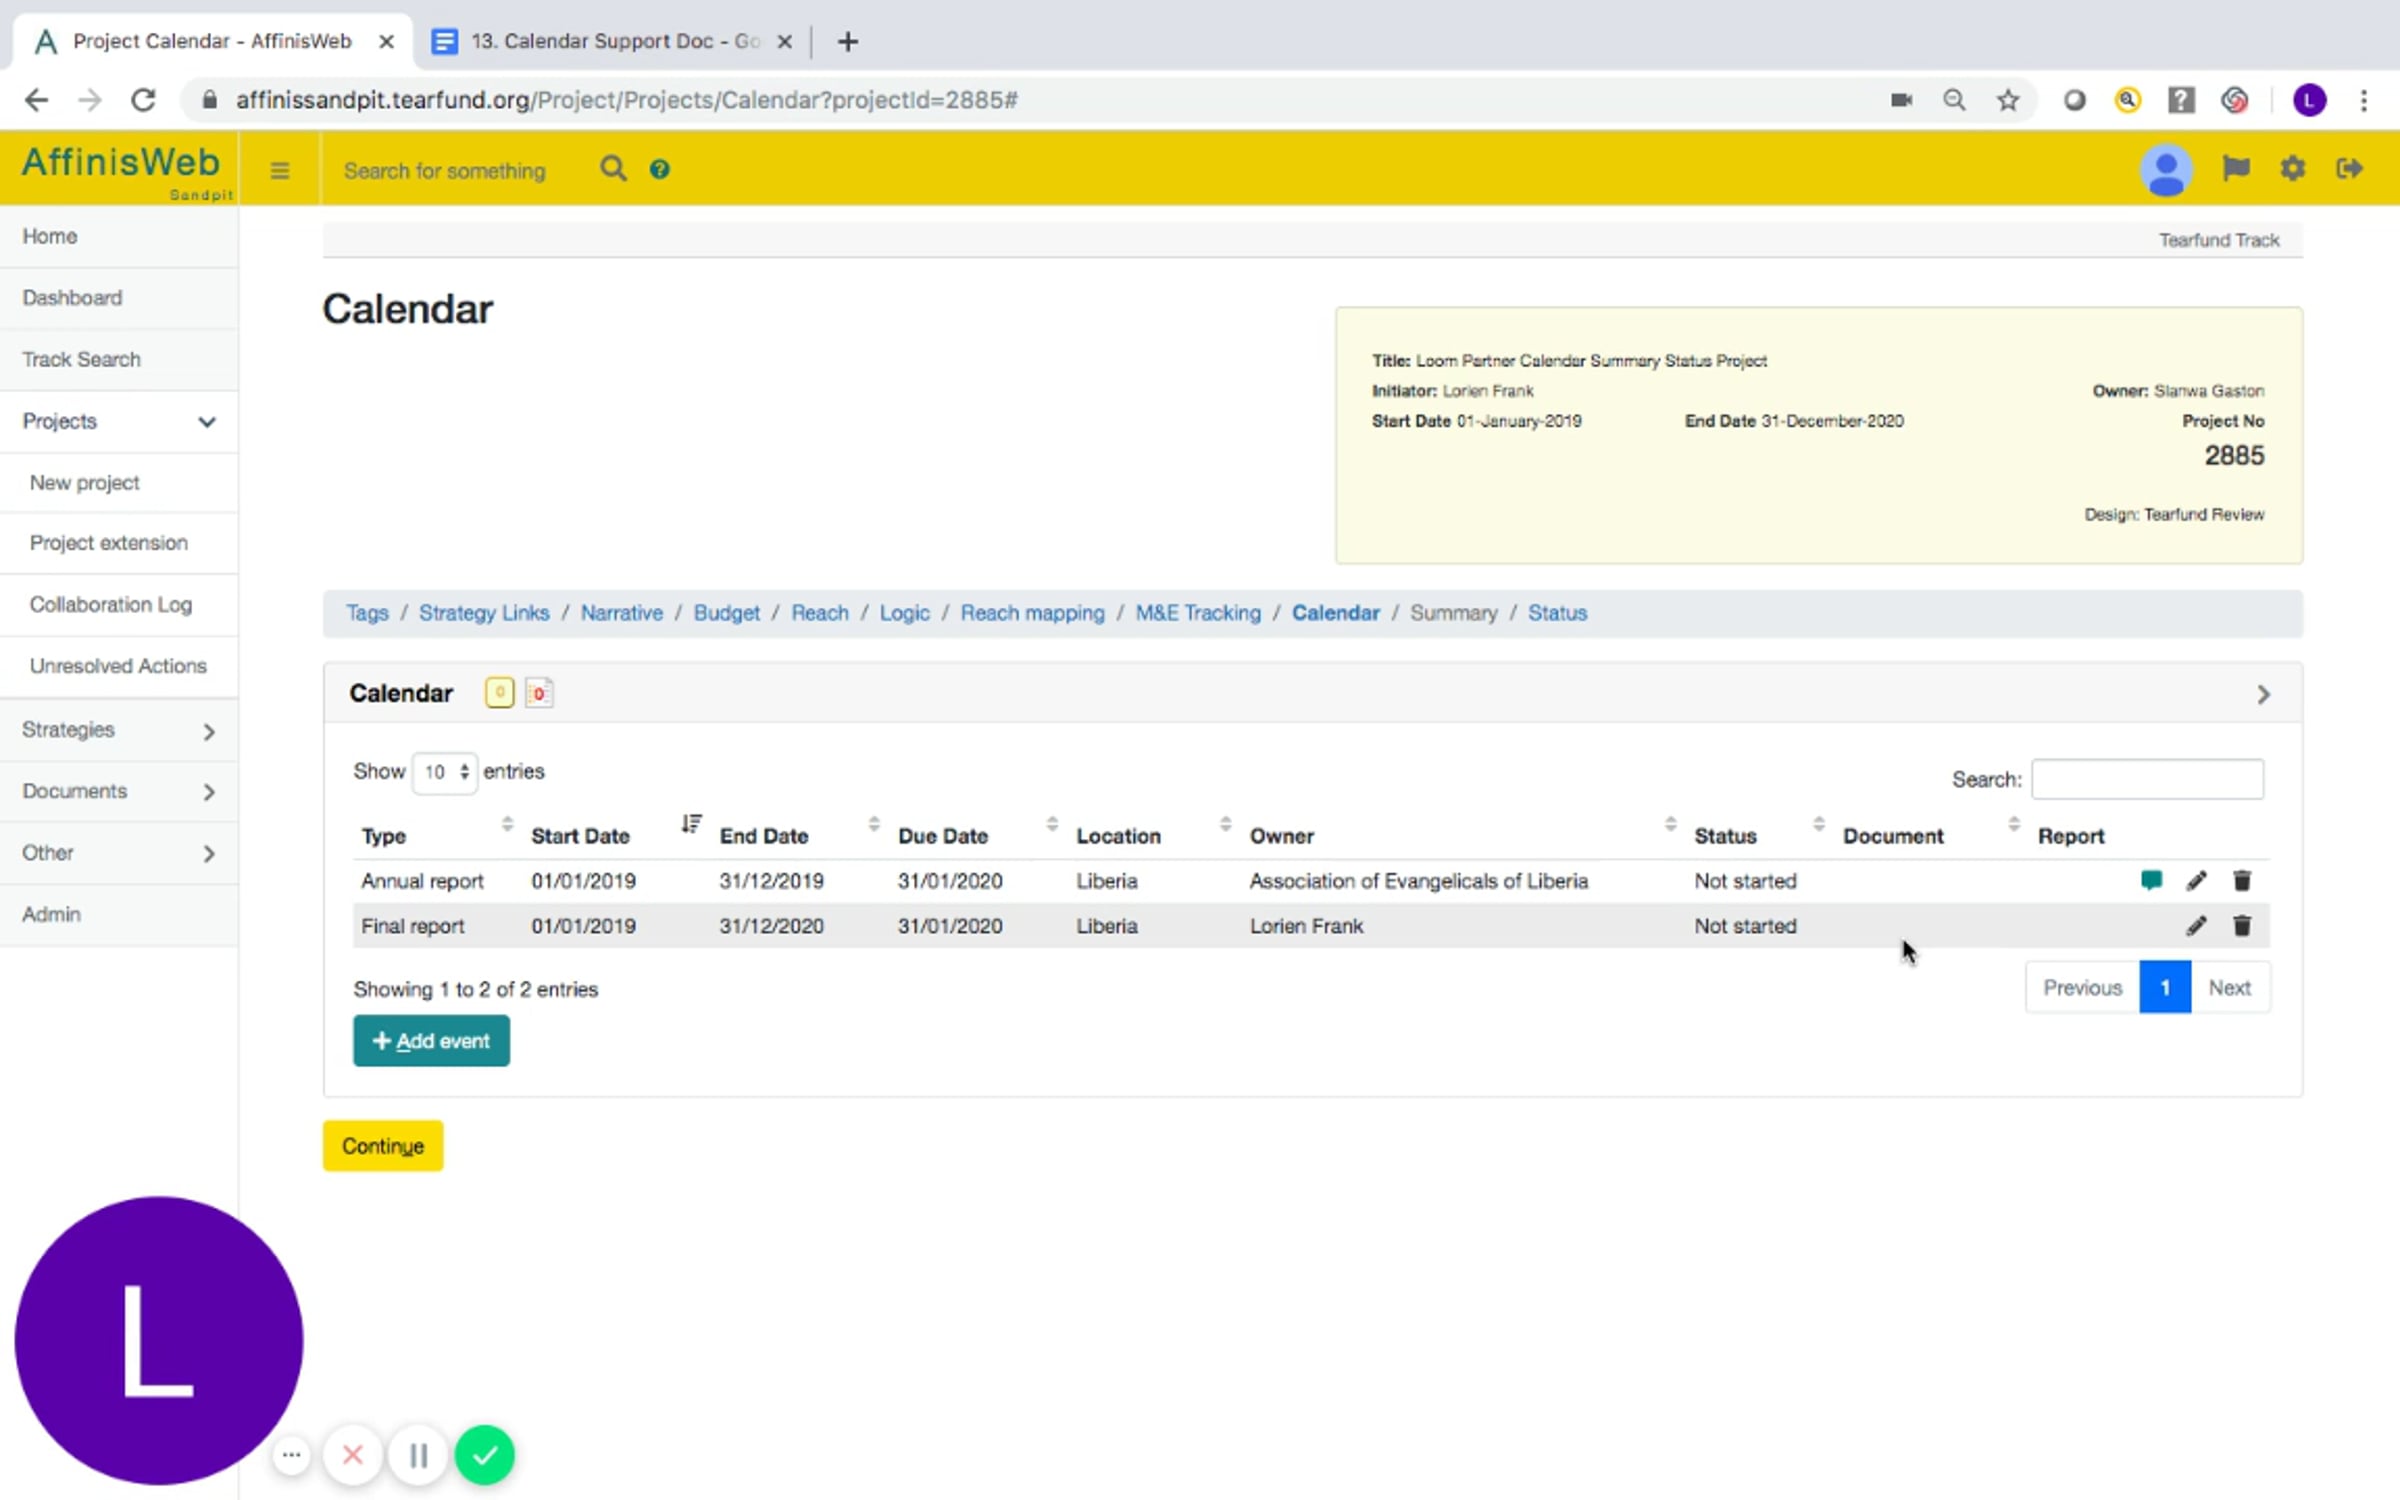Click page 1 pagination button
The image size is (2400, 1500).
[x=2165, y=988]
